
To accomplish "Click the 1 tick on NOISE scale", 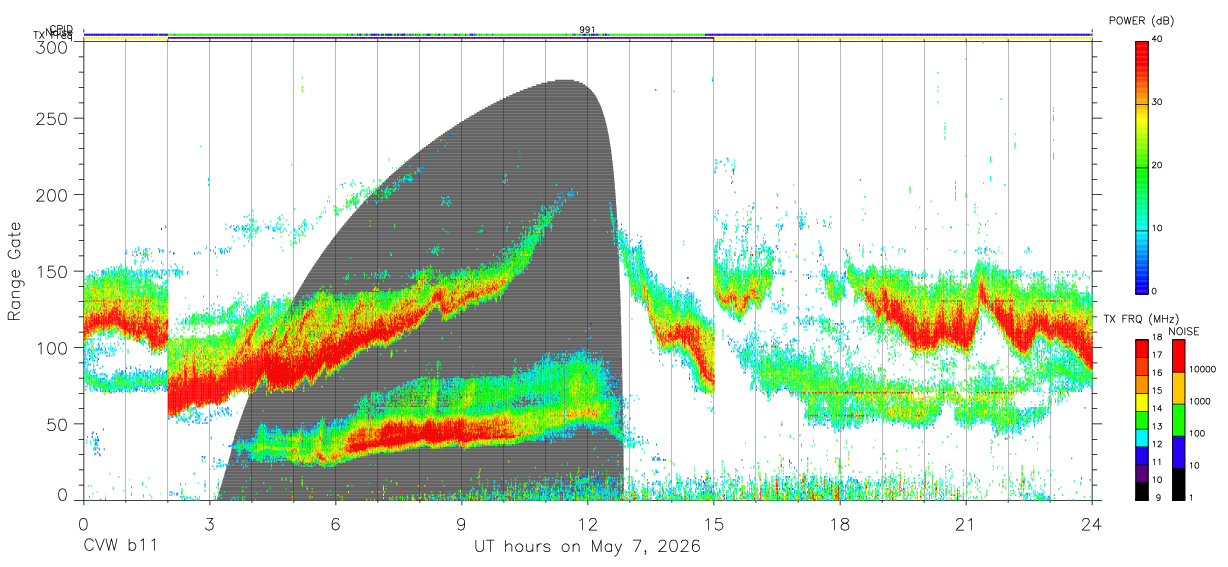I will (1193, 497).
